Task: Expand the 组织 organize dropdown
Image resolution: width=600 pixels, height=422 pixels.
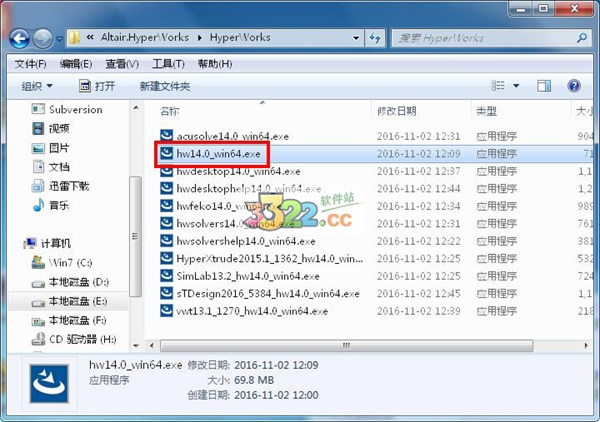Action: [x=37, y=86]
